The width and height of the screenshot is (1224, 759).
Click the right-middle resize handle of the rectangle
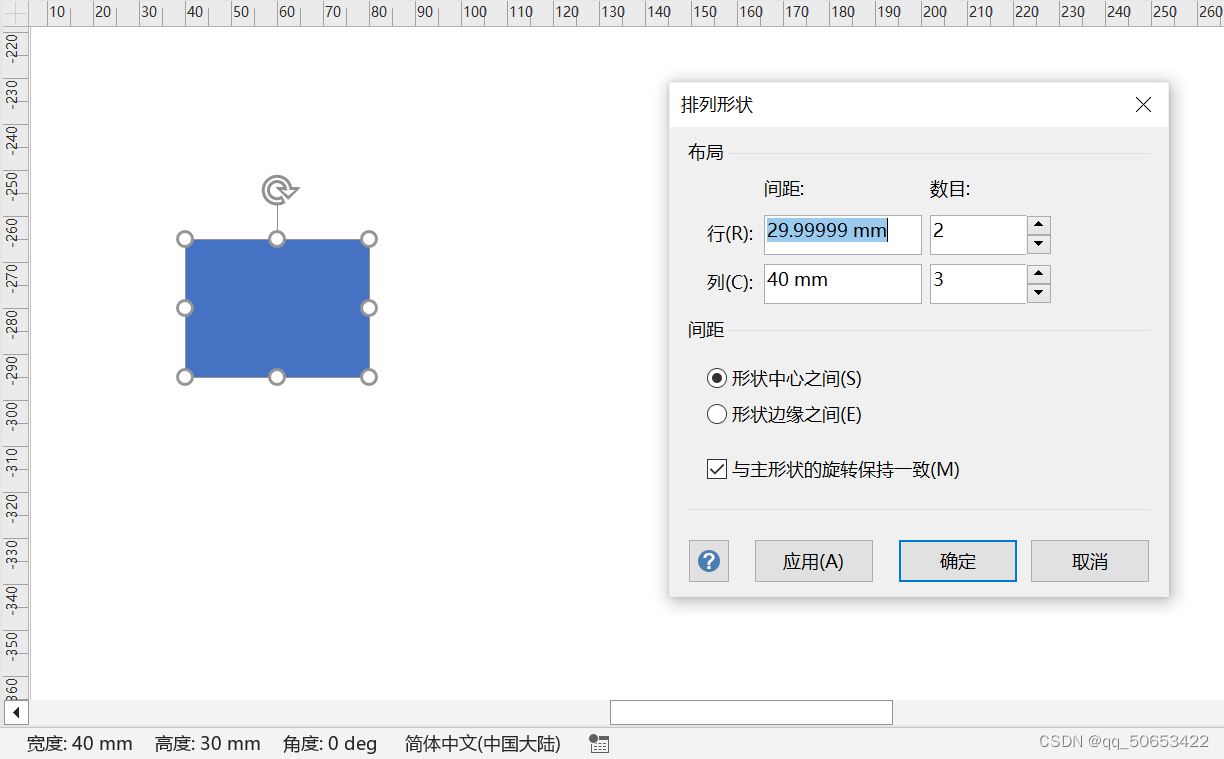point(369,308)
